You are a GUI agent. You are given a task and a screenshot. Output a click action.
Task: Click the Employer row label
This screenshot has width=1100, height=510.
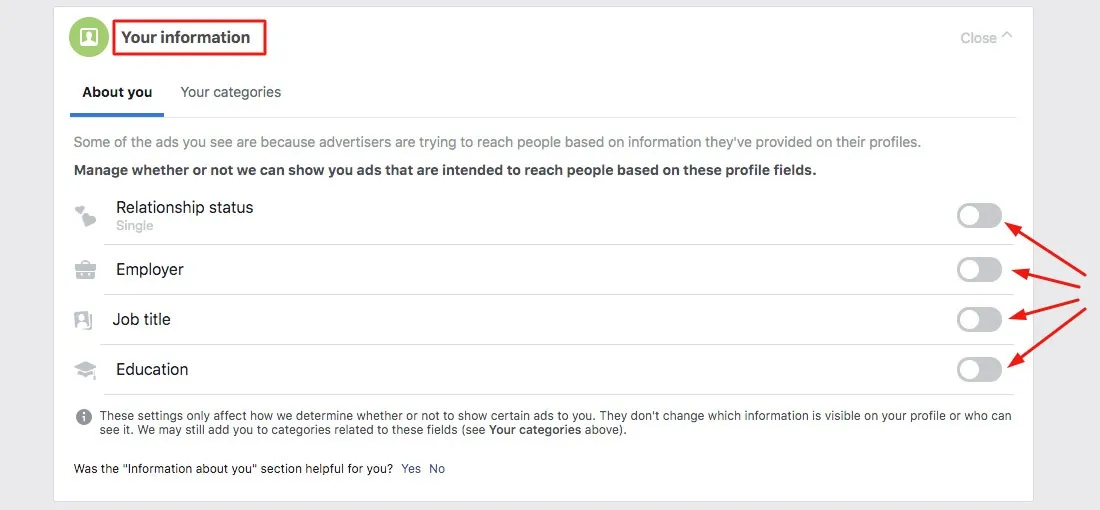click(150, 270)
